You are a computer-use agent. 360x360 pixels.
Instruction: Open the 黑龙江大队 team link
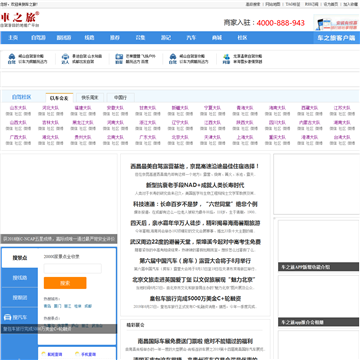(x=83, y=123)
